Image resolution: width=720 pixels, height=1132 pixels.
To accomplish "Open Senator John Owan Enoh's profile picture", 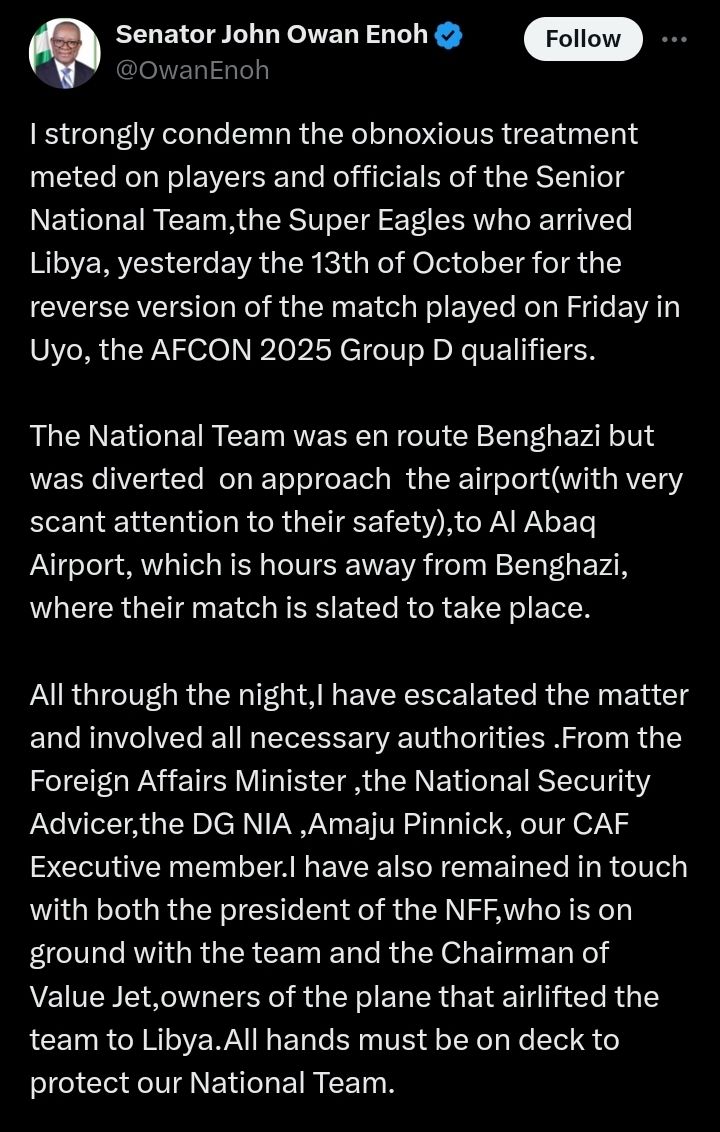I will click(65, 53).
